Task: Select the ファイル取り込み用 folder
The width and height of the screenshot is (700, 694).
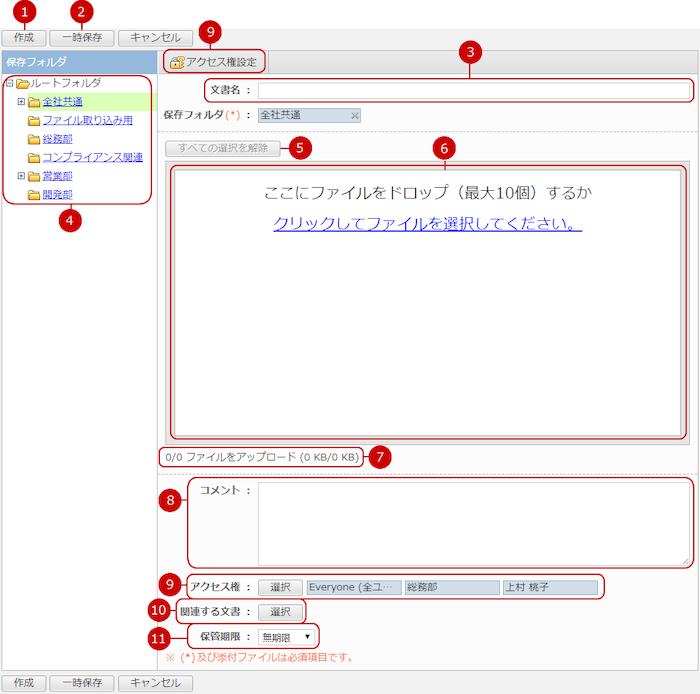Action: click(87, 120)
